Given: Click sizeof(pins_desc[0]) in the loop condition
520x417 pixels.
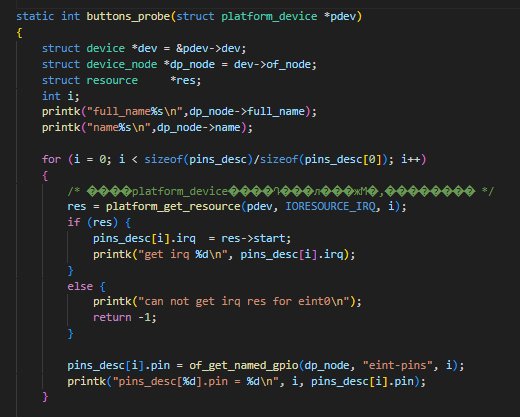Looking at the screenshot, I should click(324, 159).
